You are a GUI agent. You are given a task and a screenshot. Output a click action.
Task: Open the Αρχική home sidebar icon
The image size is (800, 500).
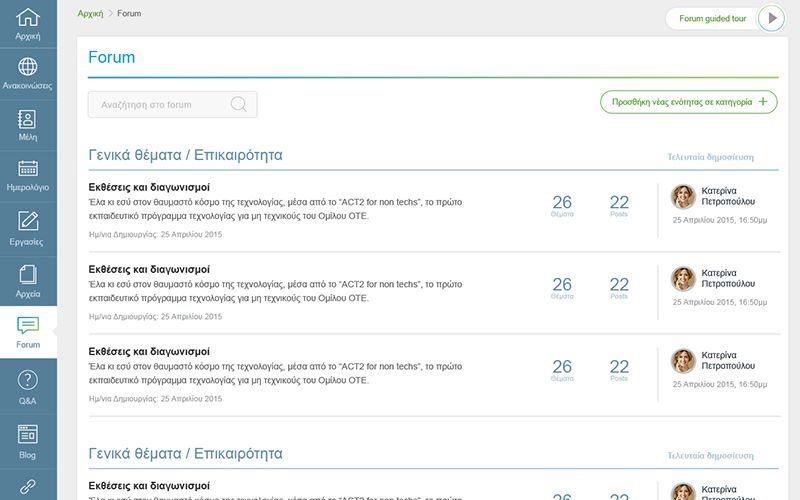[x=28, y=24]
